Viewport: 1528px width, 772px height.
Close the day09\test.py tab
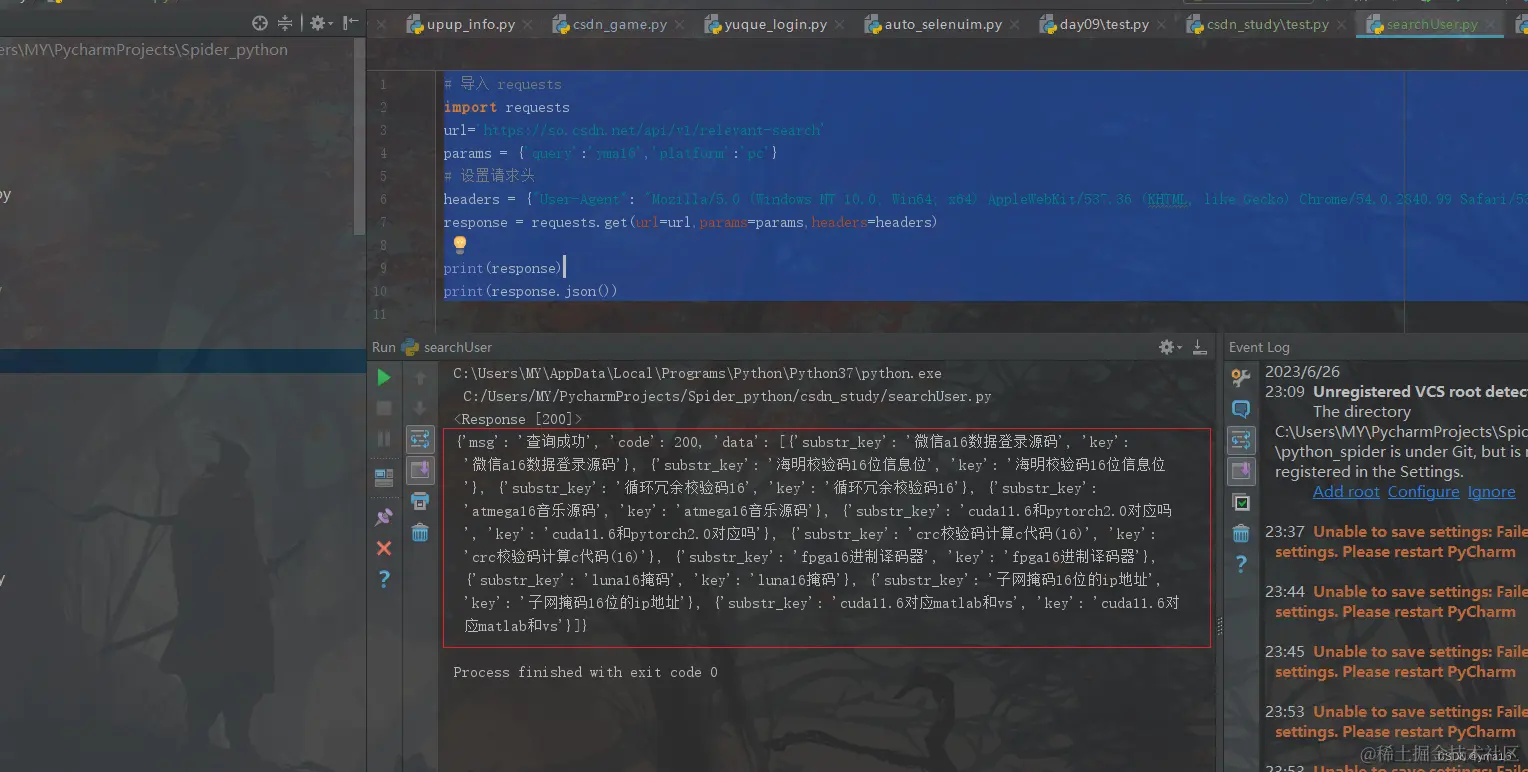(x=1163, y=25)
